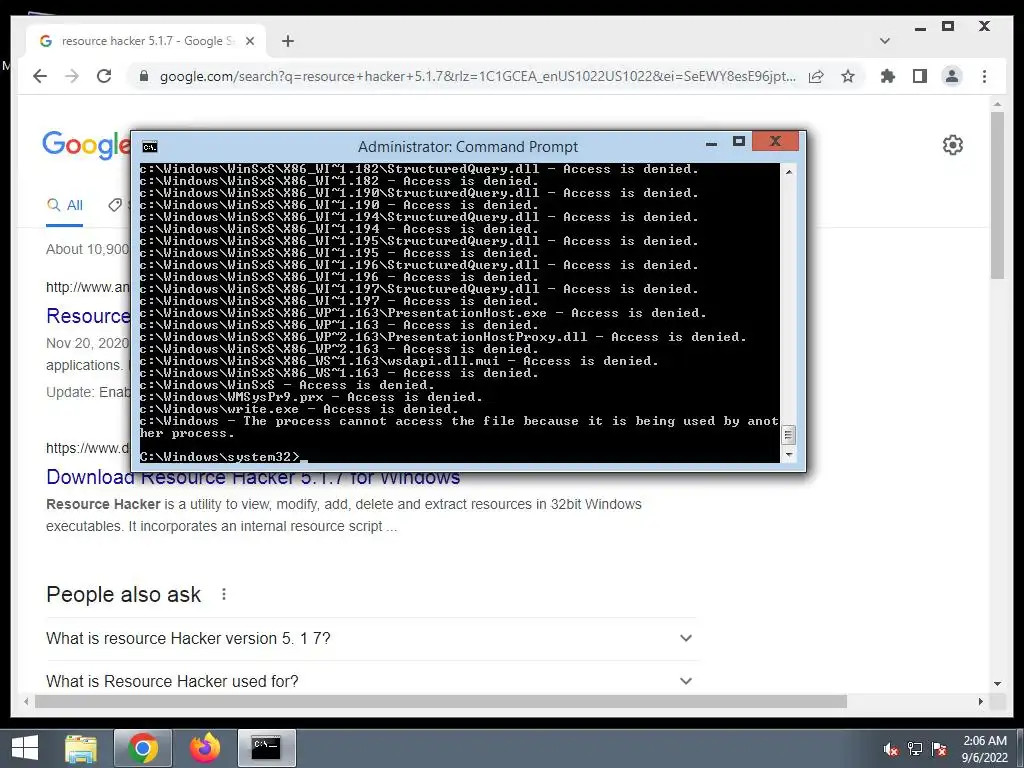Select the resource hacker 5.1.7 tab
Screen dimensions: 1024x768
click(146, 41)
